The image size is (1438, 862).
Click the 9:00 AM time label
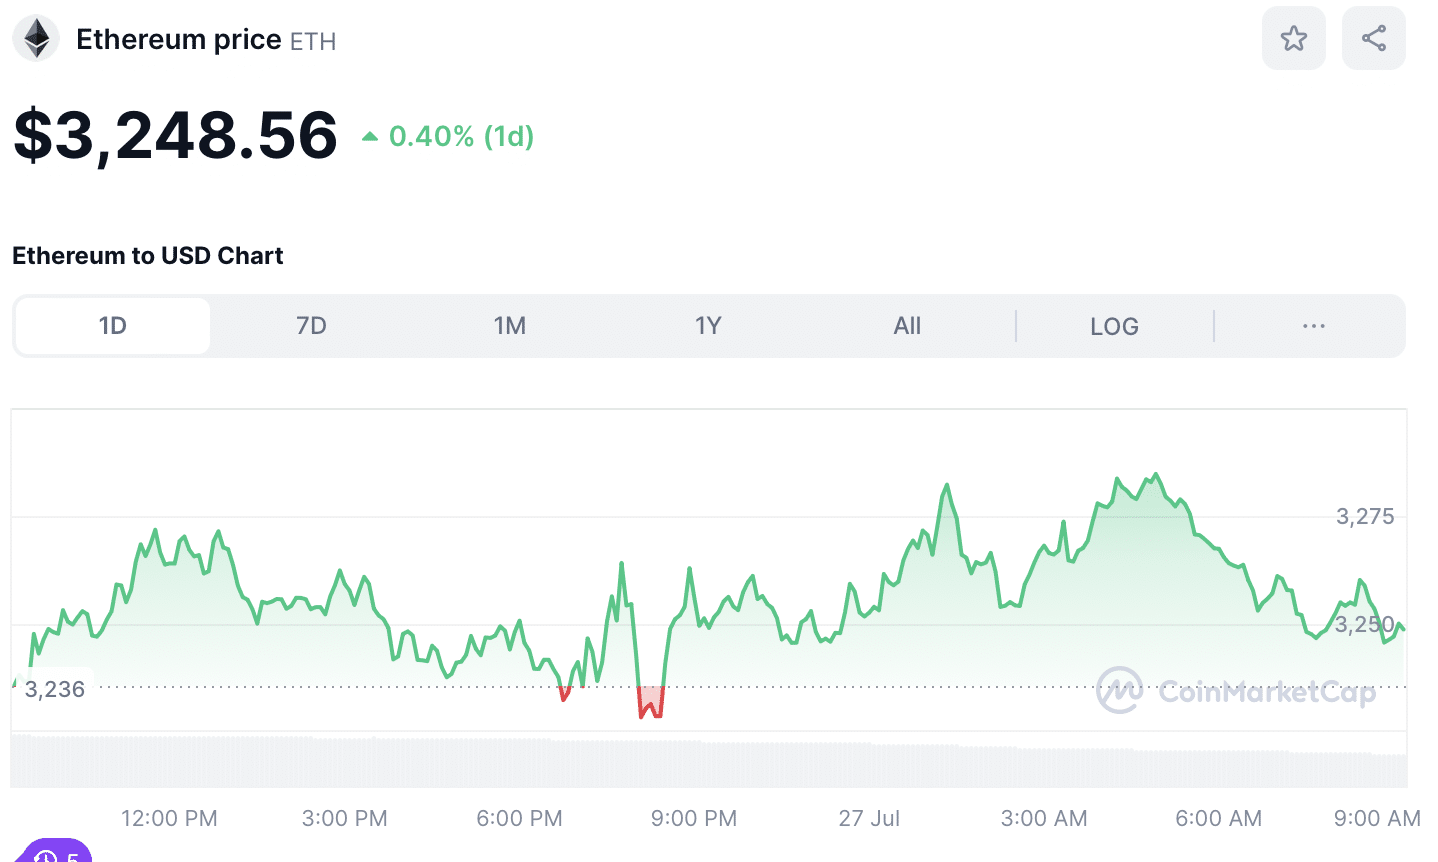click(1377, 818)
